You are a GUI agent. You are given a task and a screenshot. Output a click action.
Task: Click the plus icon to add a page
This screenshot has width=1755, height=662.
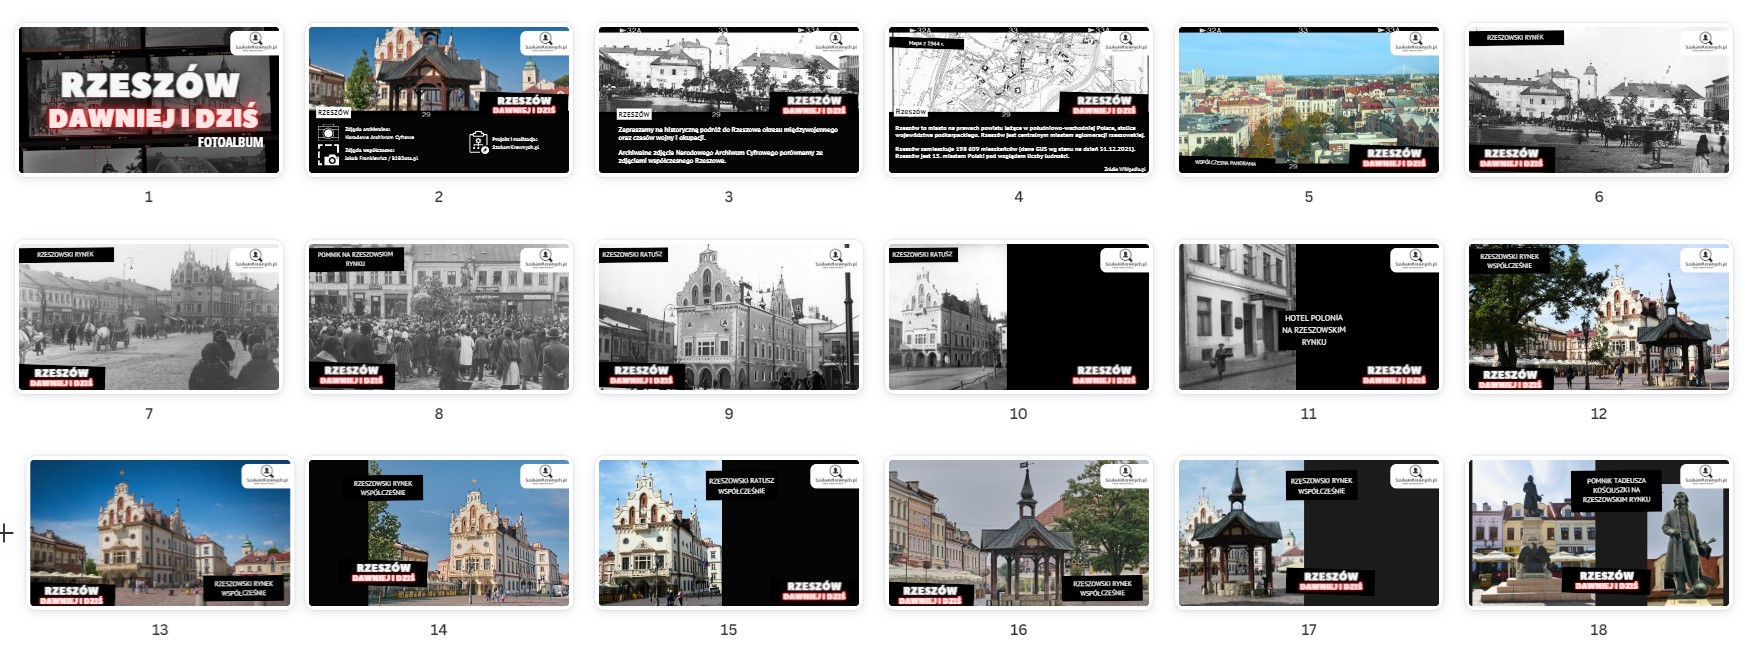7,534
